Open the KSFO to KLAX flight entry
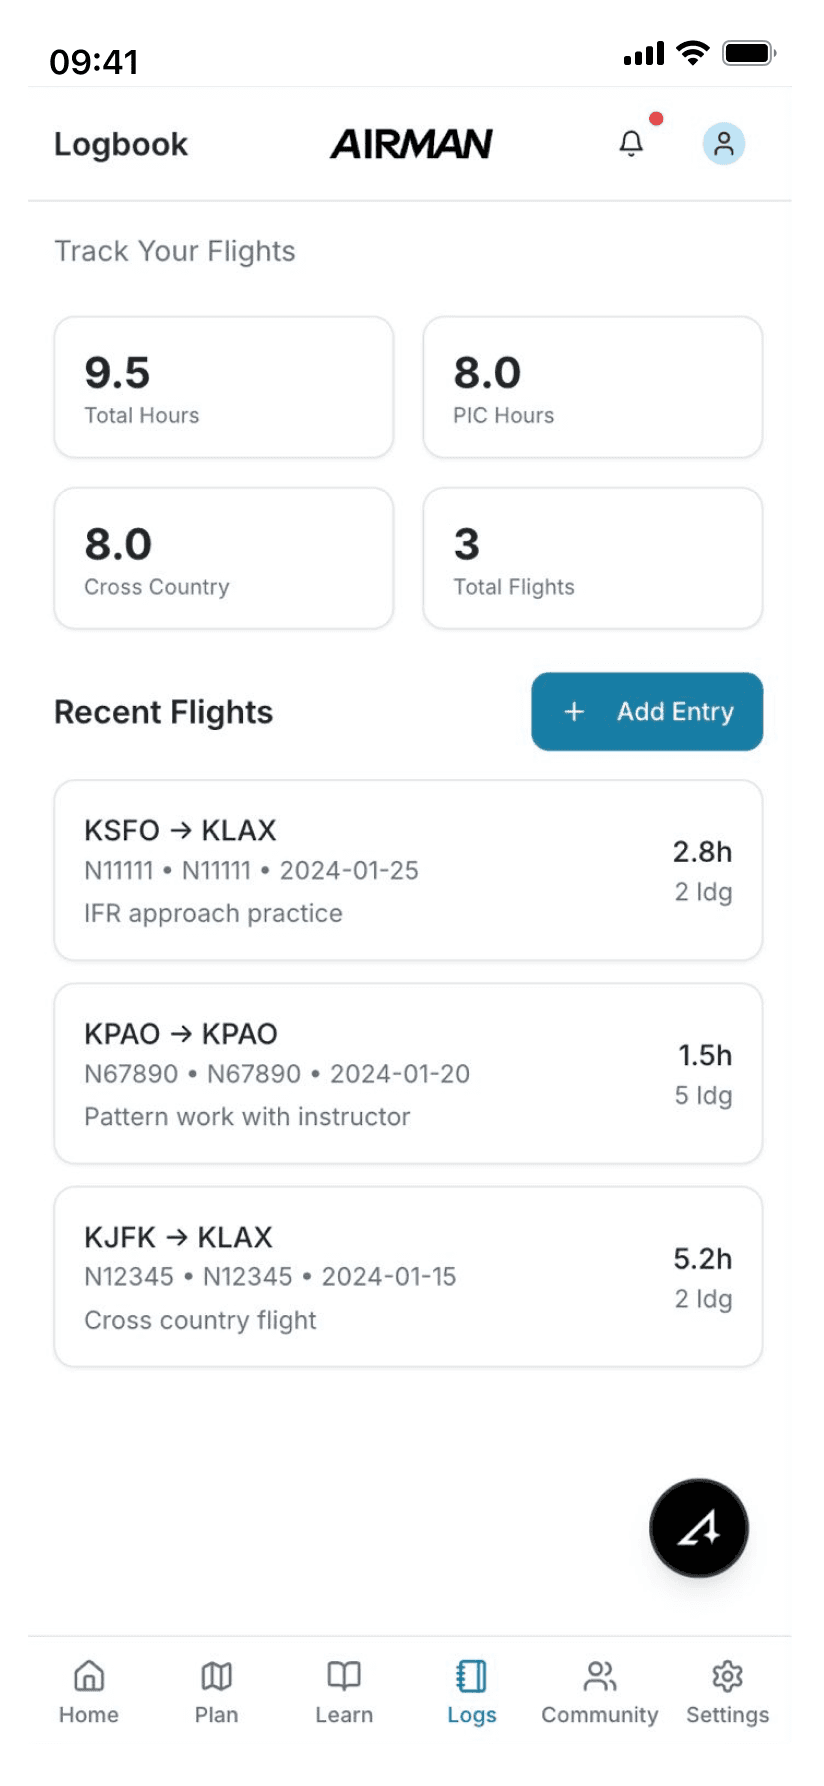Viewport: 824px width, 1786px height. (408, 870)
